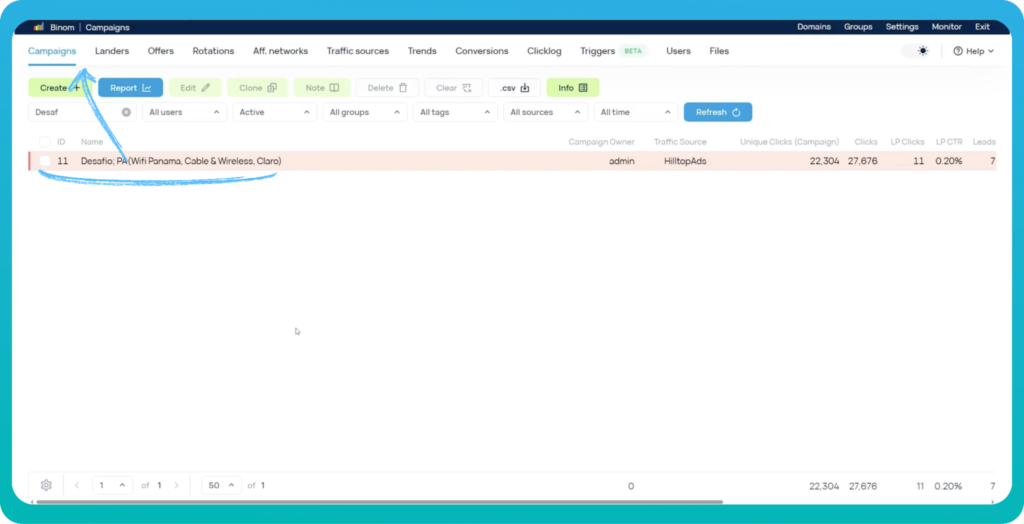1024x524 pixels.
Task: Open Settings in top bar
Action: click(902, 27)
